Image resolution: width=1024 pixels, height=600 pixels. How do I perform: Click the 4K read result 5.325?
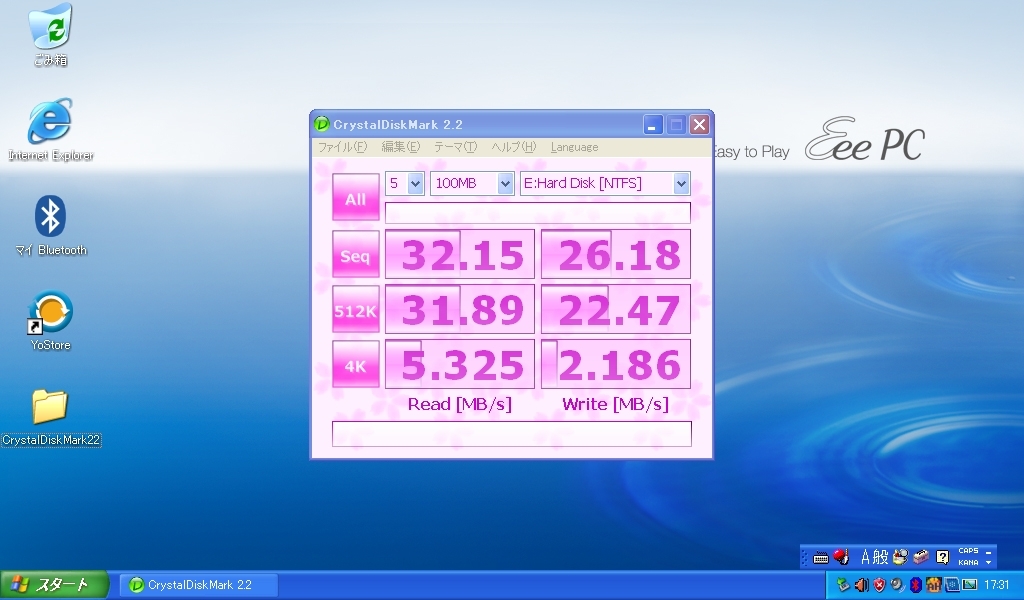click(460, 364)
